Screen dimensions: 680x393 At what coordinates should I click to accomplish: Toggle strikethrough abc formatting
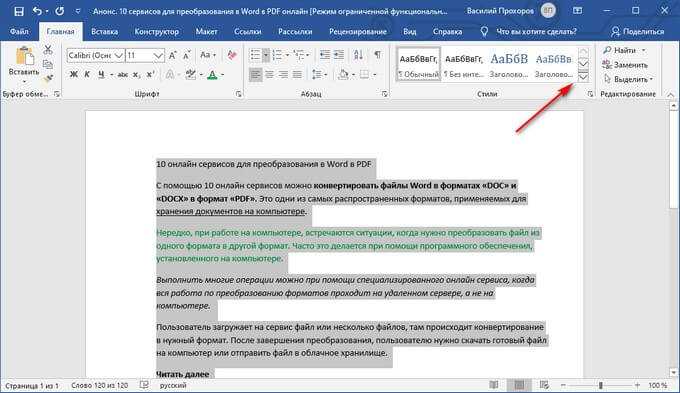click(123, 75)
